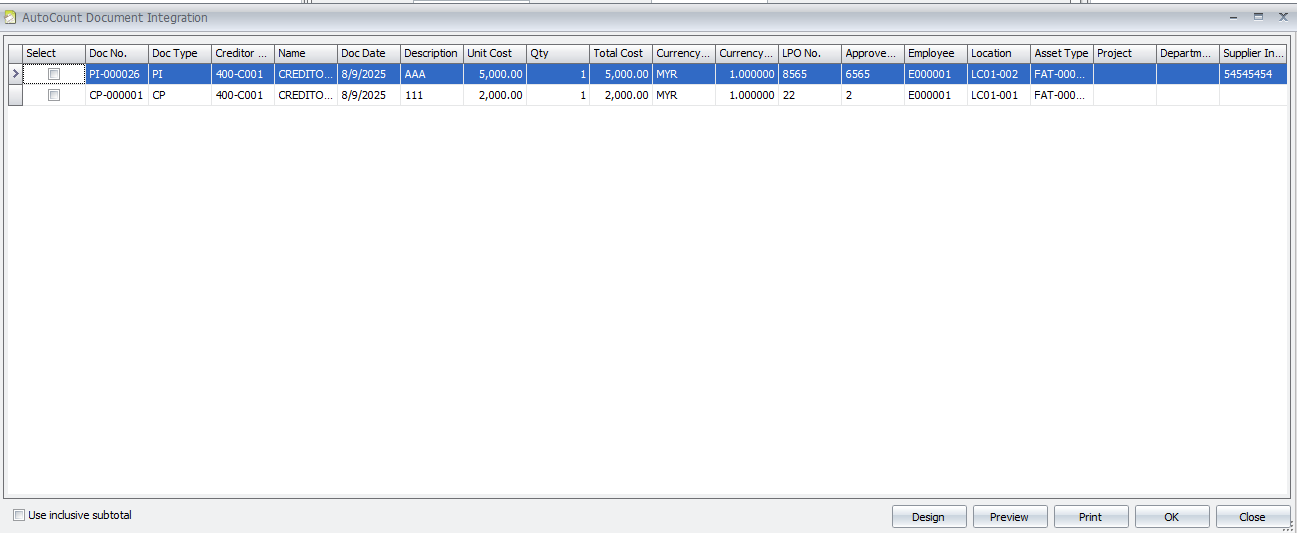The width and height of the screenshot is (1297, 533).
Task: Click the Project column header
Action: click(x=1125, y=53)
